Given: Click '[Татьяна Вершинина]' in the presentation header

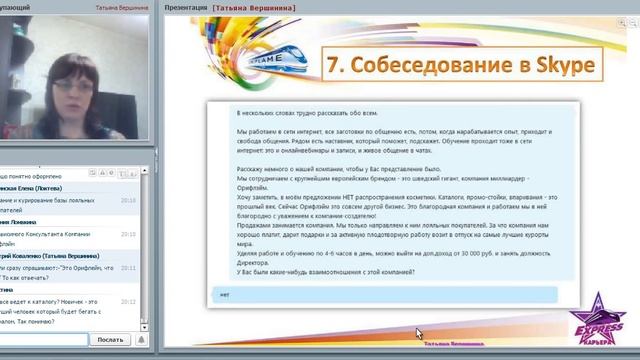Looking at the screenshot, I should tap(254, 8).
